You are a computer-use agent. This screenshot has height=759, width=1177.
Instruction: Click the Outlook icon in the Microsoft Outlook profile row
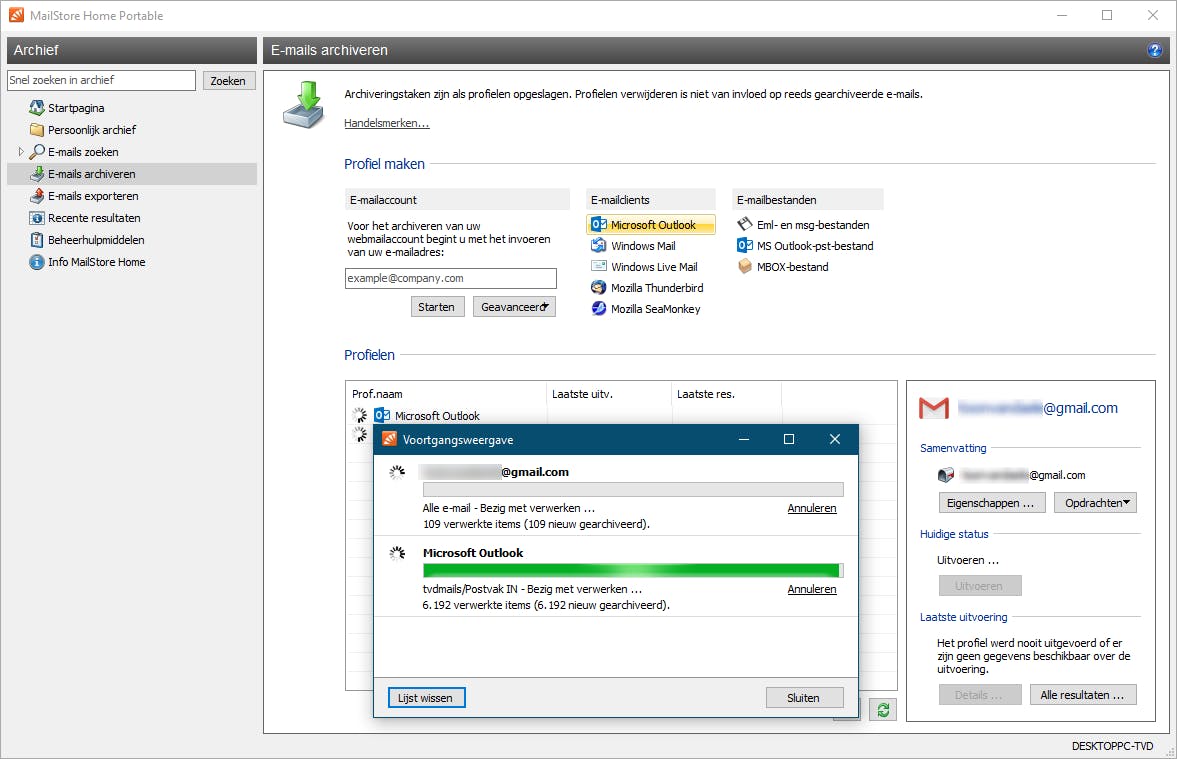(x=382, y=415)
